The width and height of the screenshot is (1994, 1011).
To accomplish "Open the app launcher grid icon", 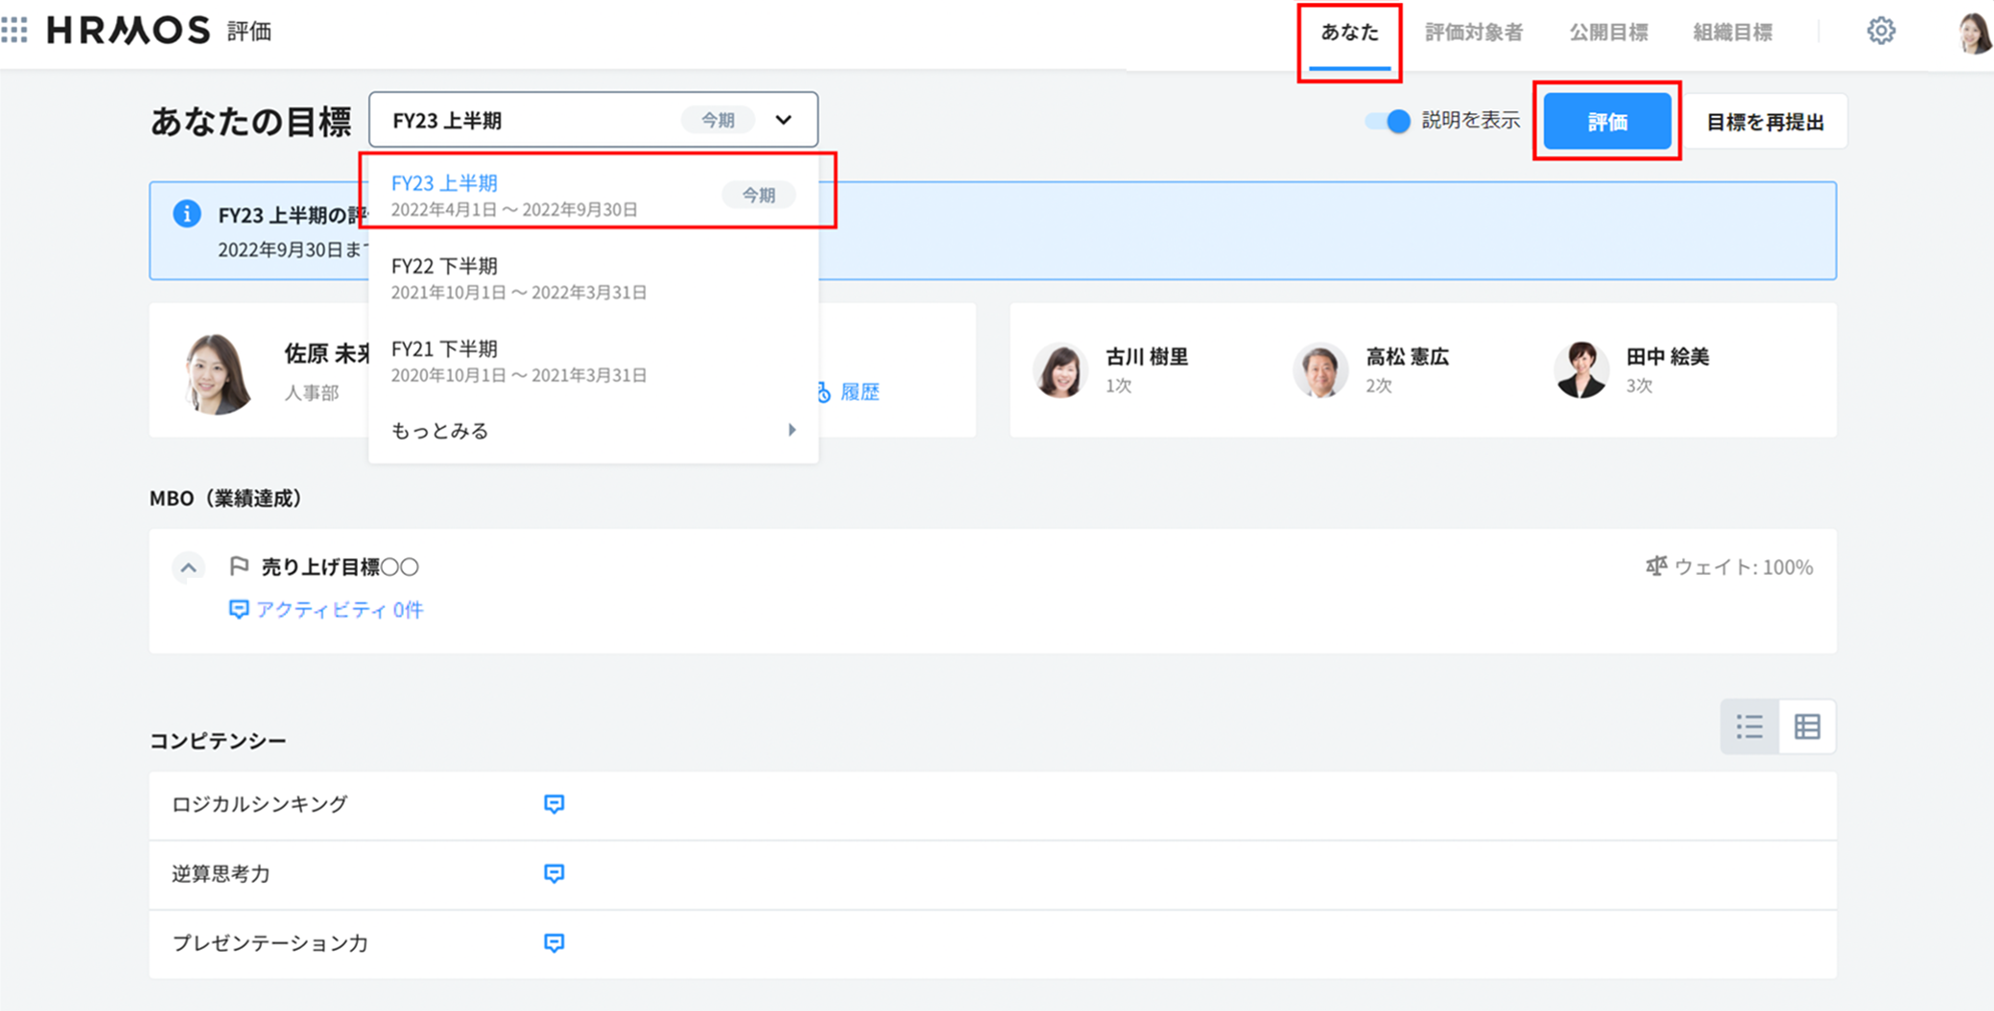I will (x=15, y=30).
